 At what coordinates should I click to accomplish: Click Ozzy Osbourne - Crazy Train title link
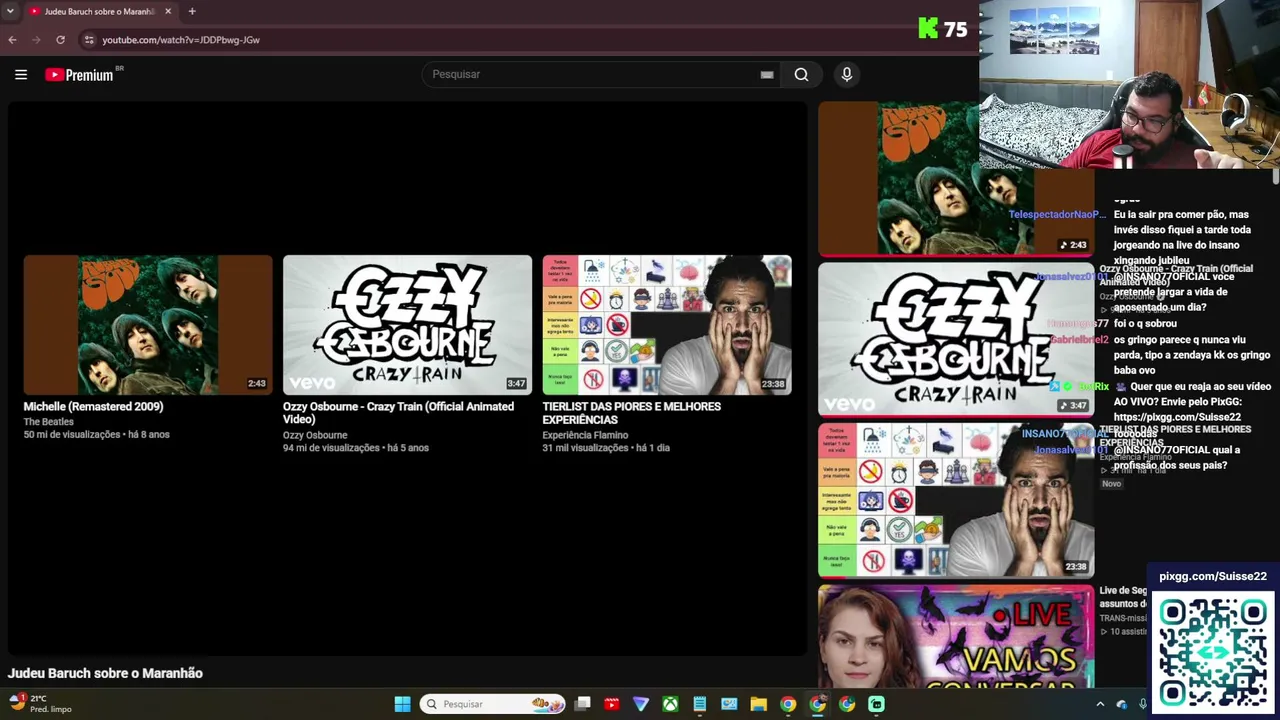tap(398, 413)
